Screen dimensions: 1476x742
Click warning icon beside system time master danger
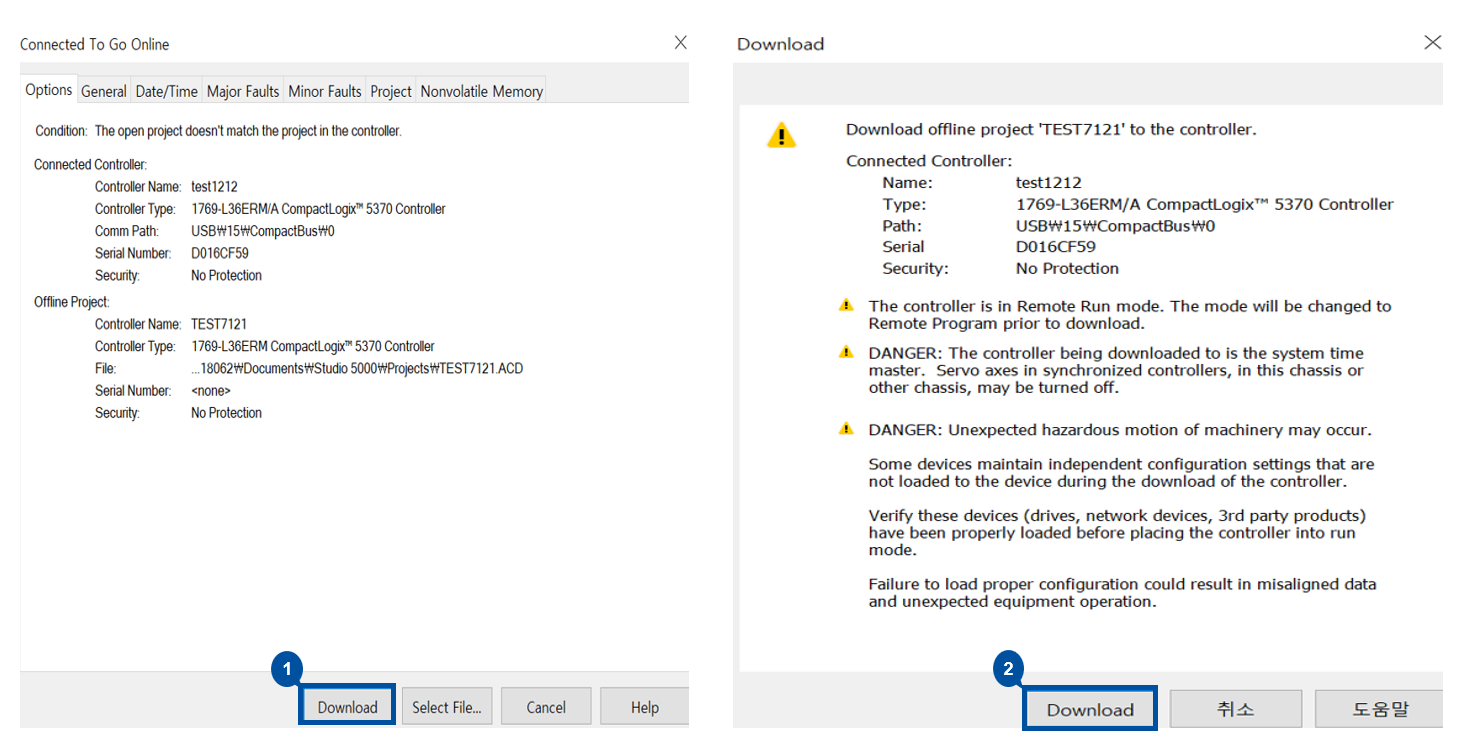pyautogui.click(x=847, y=353)
